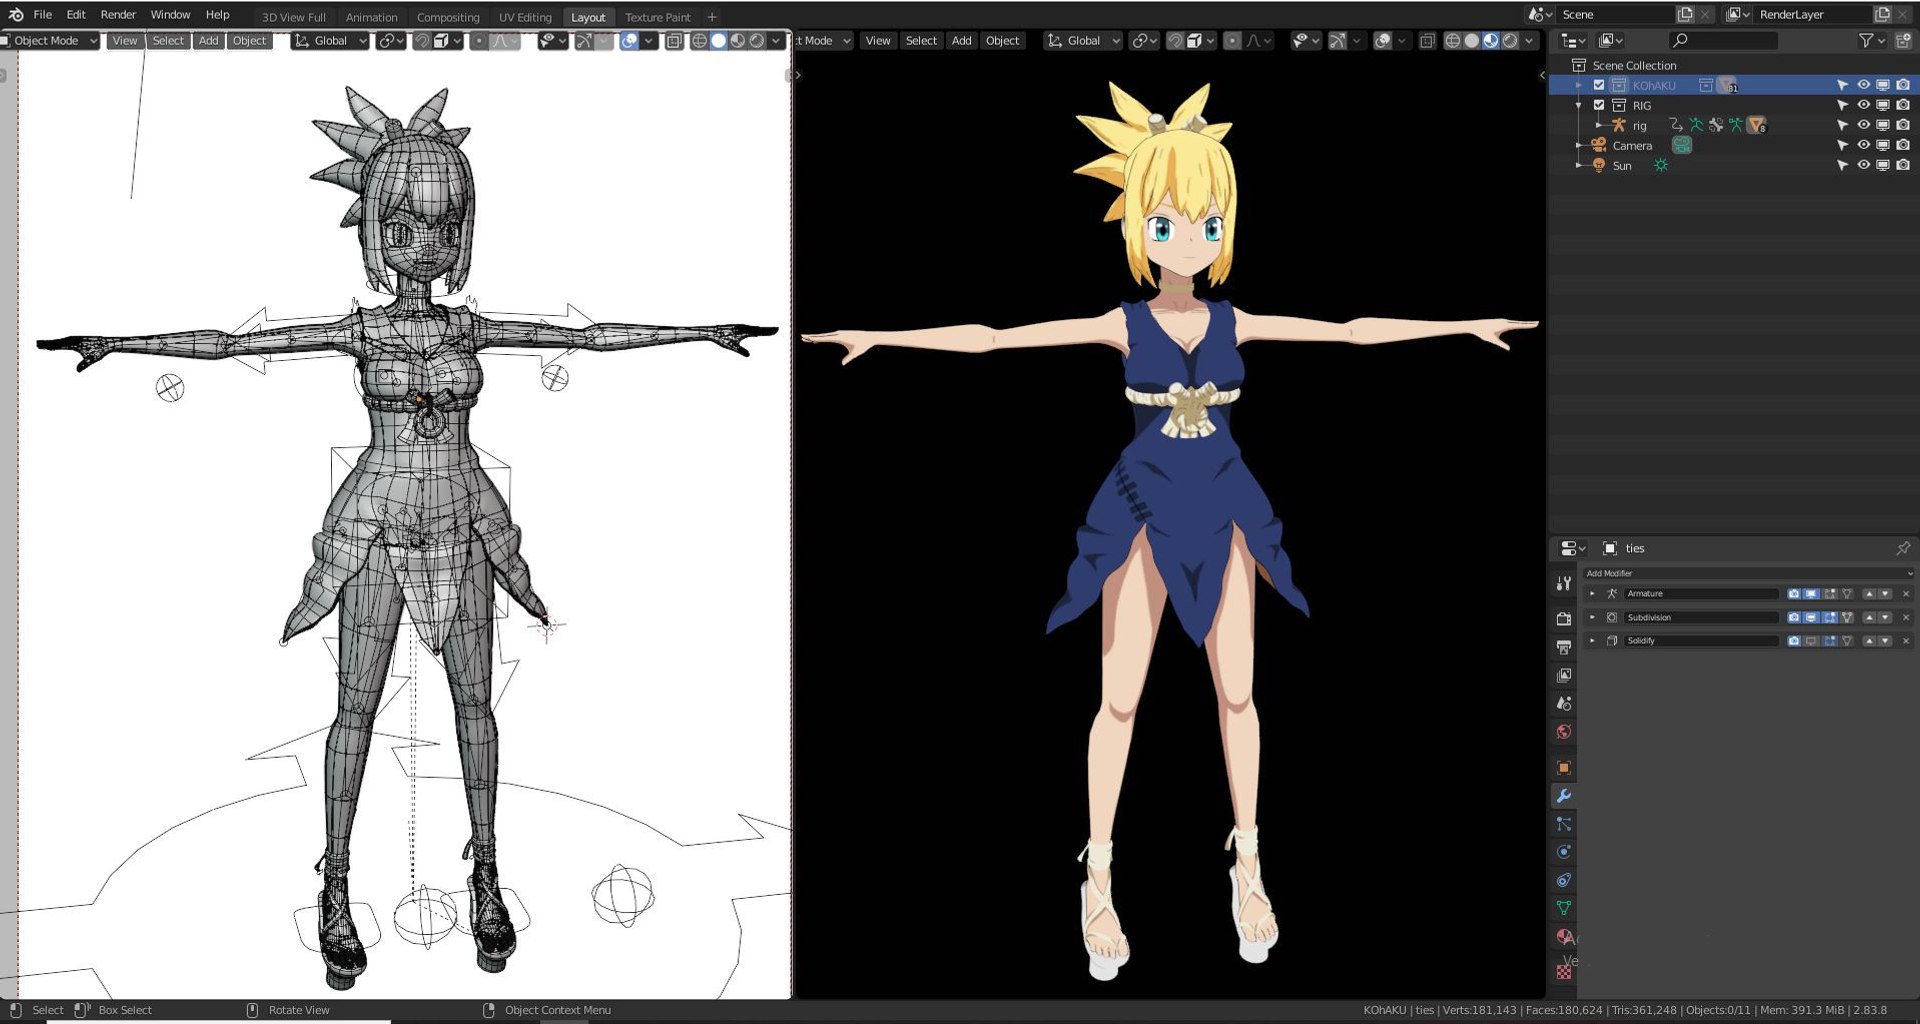Click the outliner search field
Image resolution: width=1920 pixels, height=1024 pixels.
1724,40
